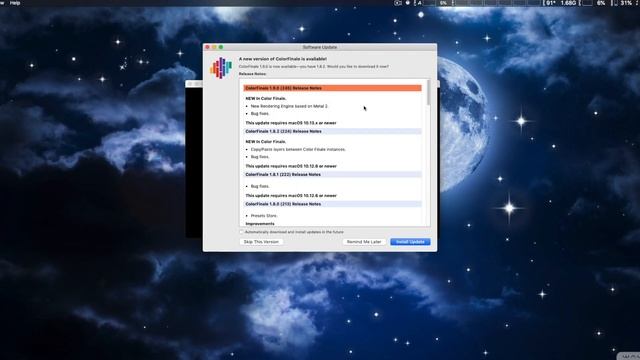Click the Software Update title bar text
This screenshot has width=640, height=360.
[x=320, y=47]
